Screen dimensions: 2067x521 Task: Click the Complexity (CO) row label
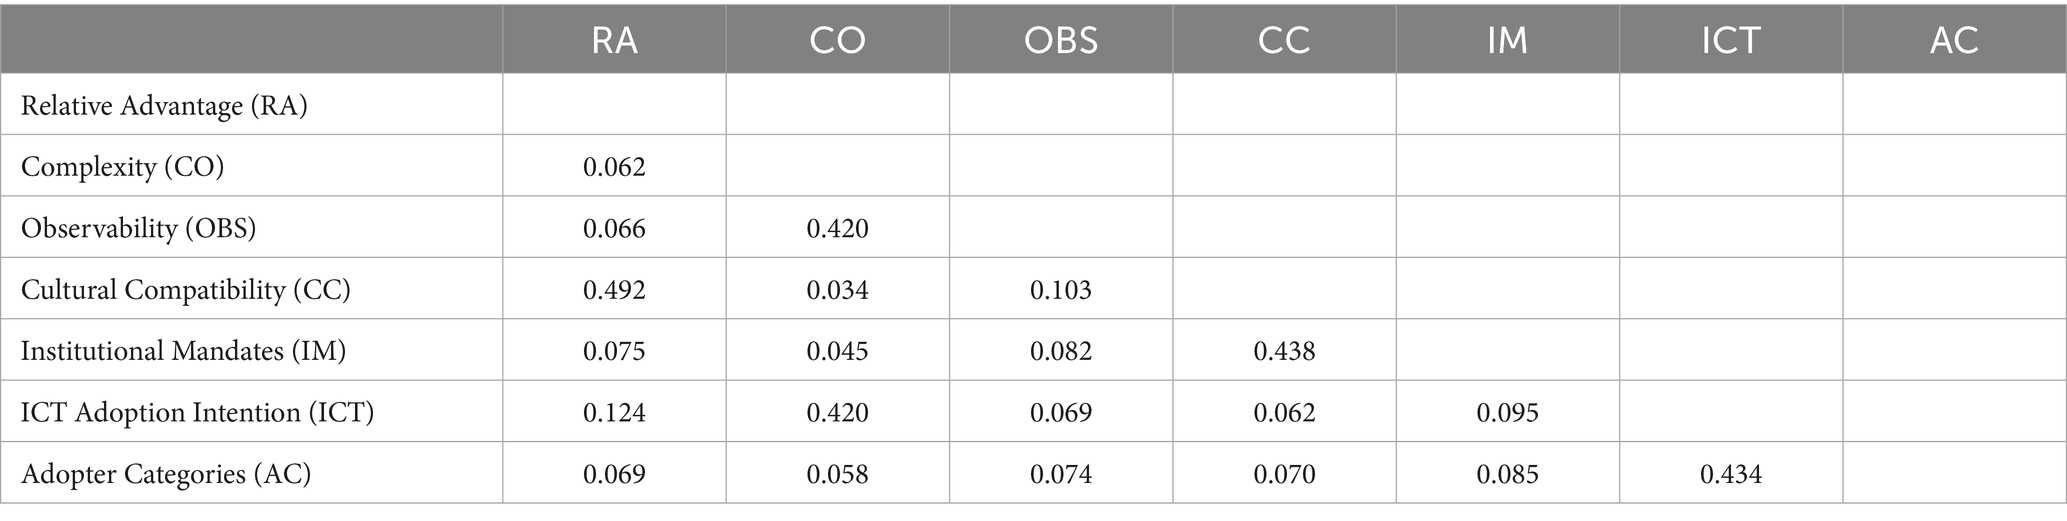122,166
